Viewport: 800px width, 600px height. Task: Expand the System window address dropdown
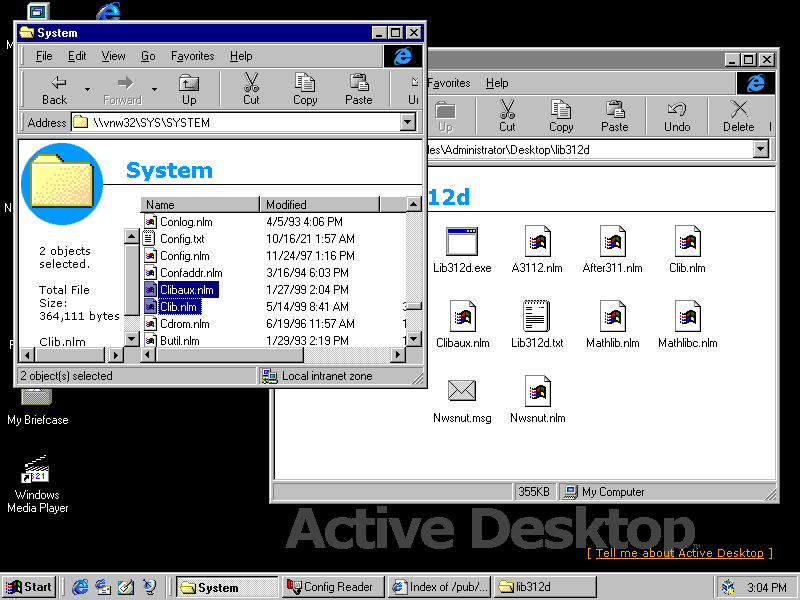click(x=408, y=122)
